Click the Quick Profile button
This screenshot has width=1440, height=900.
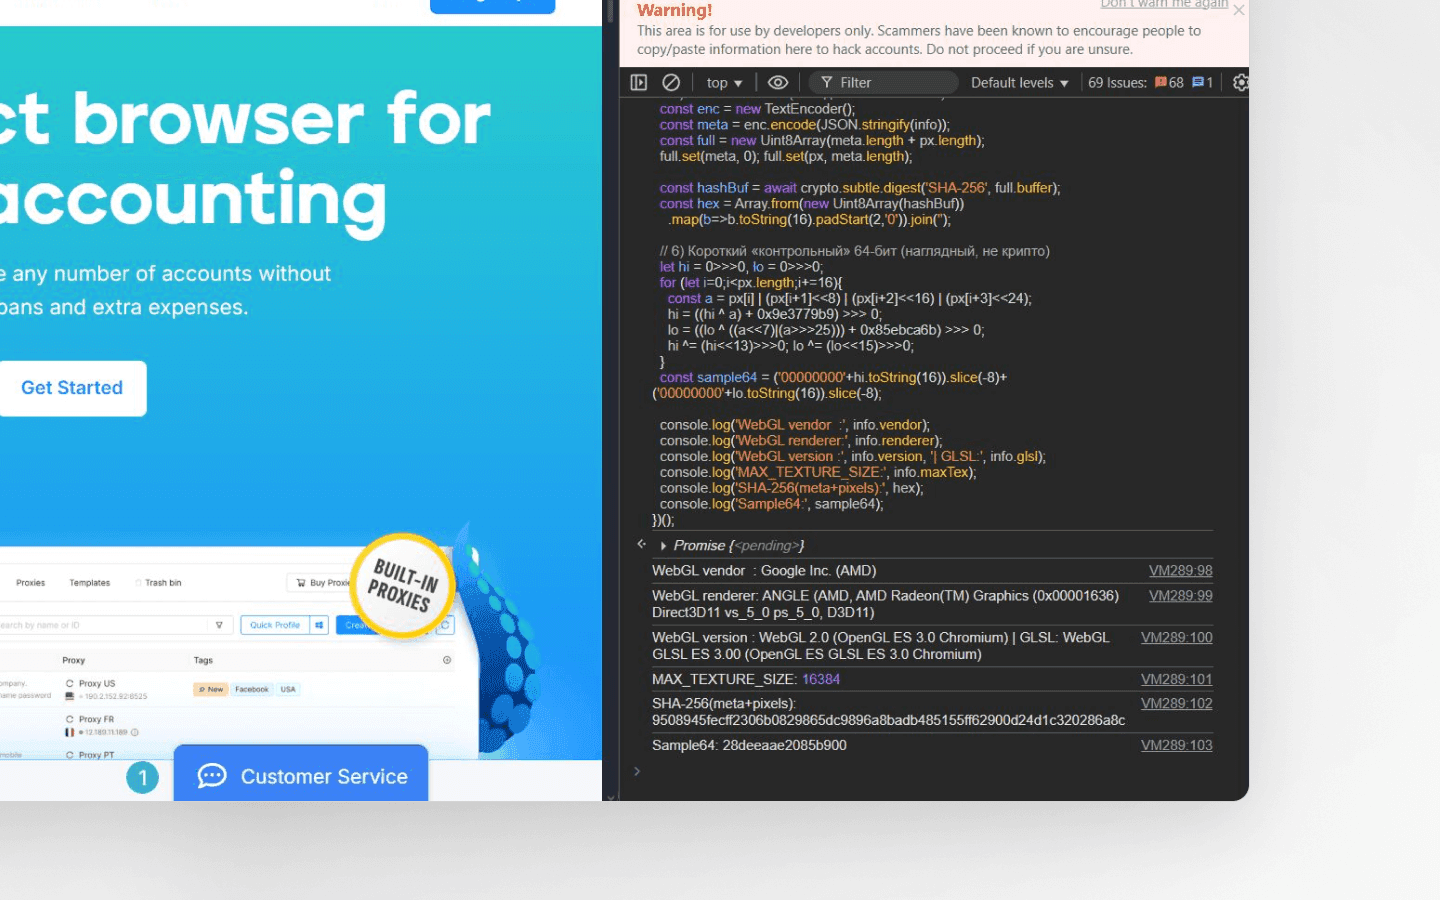[x=275, y=625]
